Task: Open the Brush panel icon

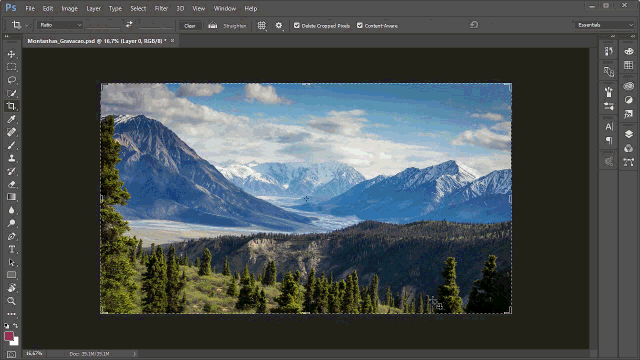Action: click(x=609, y=92)
